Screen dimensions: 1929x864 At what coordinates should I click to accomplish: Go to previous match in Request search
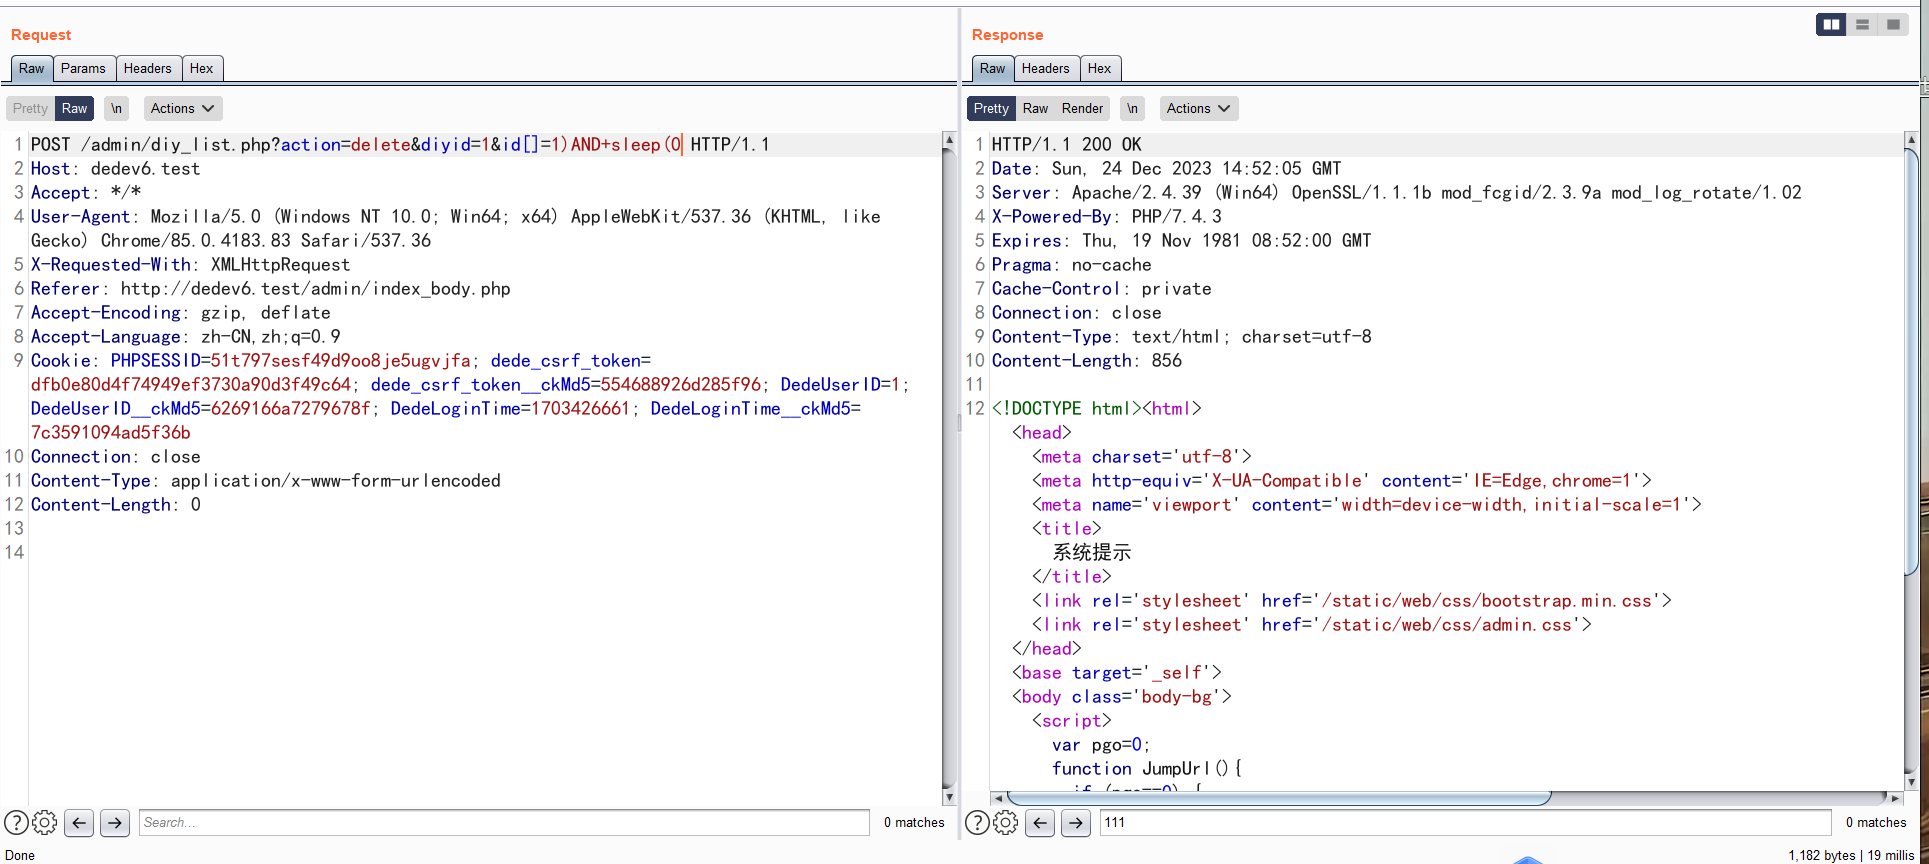tap(79, 823)
